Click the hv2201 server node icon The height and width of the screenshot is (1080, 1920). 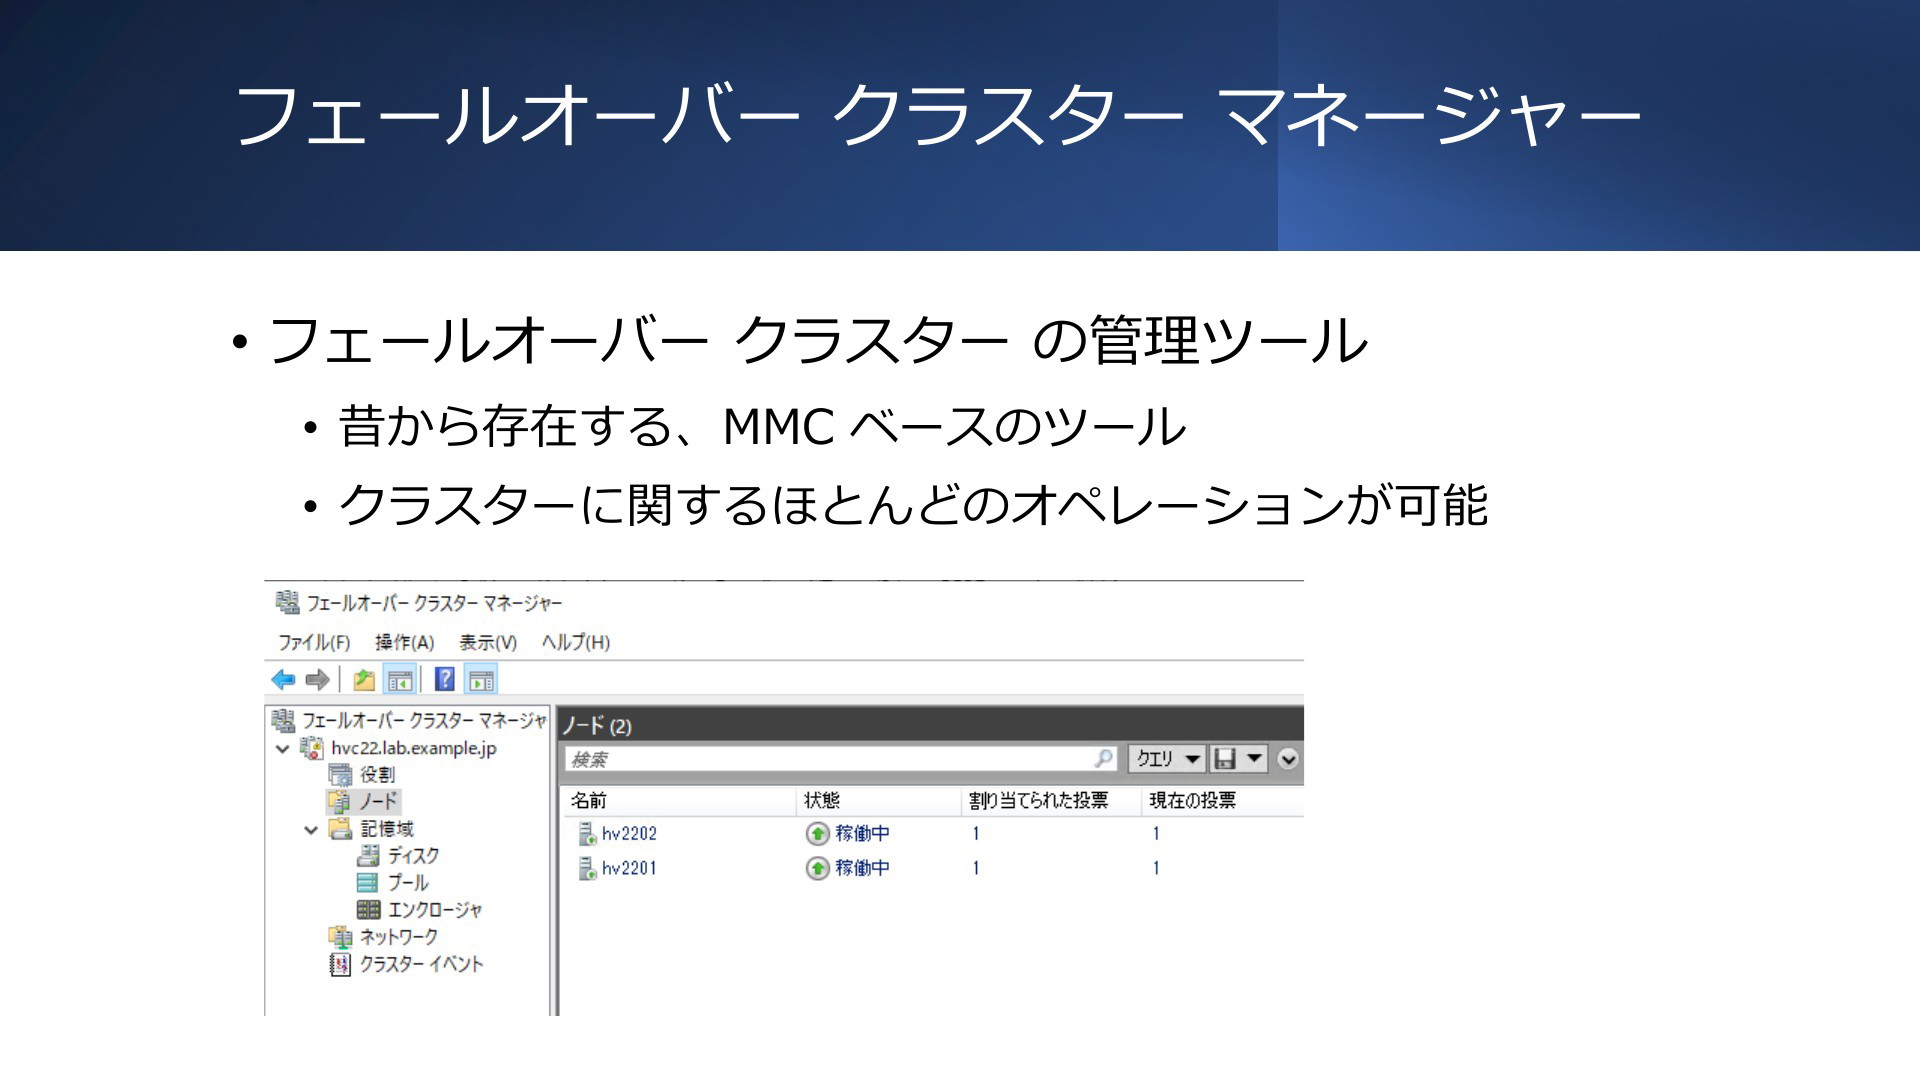pyautogui.click(x=587, y=869)
